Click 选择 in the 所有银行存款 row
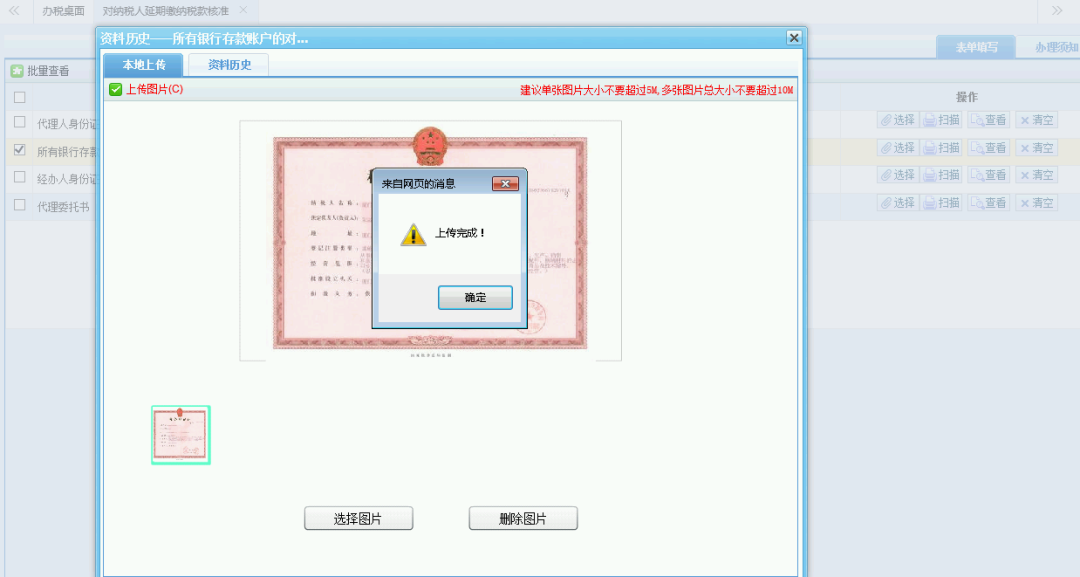The height and width of the screenshot is (577, 1080). pyautogui.click(x=898, y=148)
